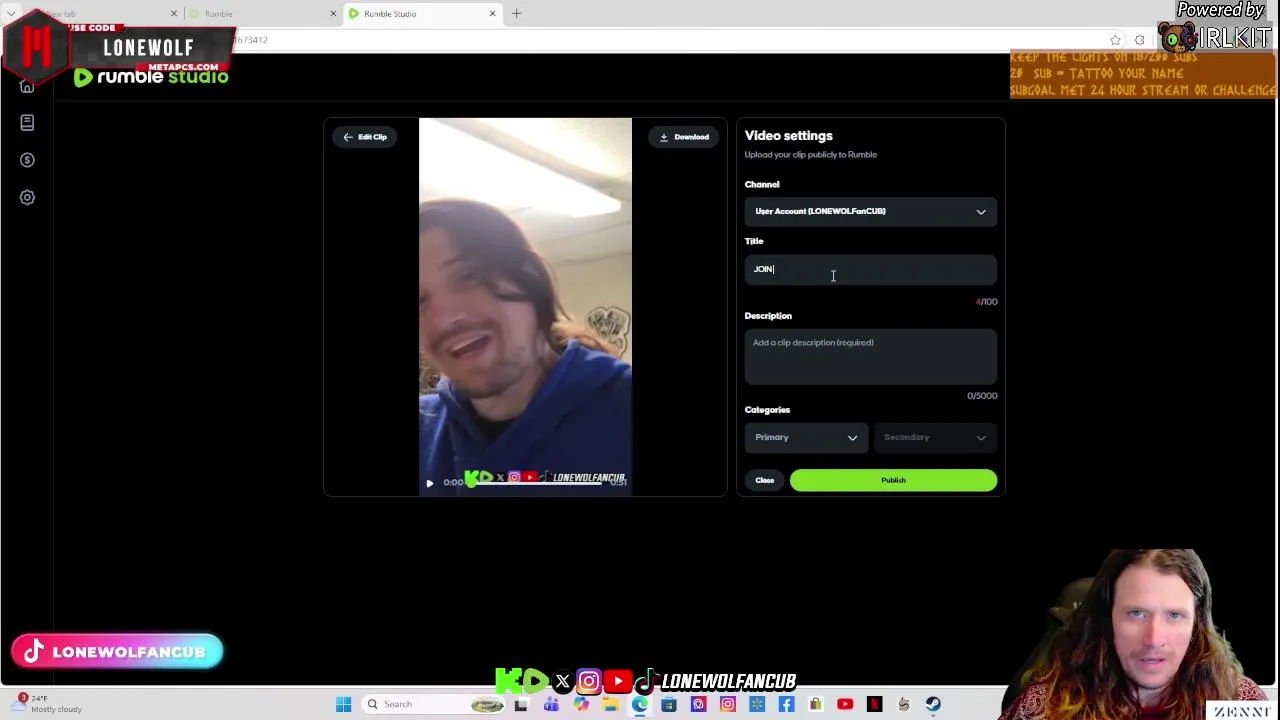Open Task View on taskbar
This screenshot has height=720, width=1280.
(x=521, y=705)
